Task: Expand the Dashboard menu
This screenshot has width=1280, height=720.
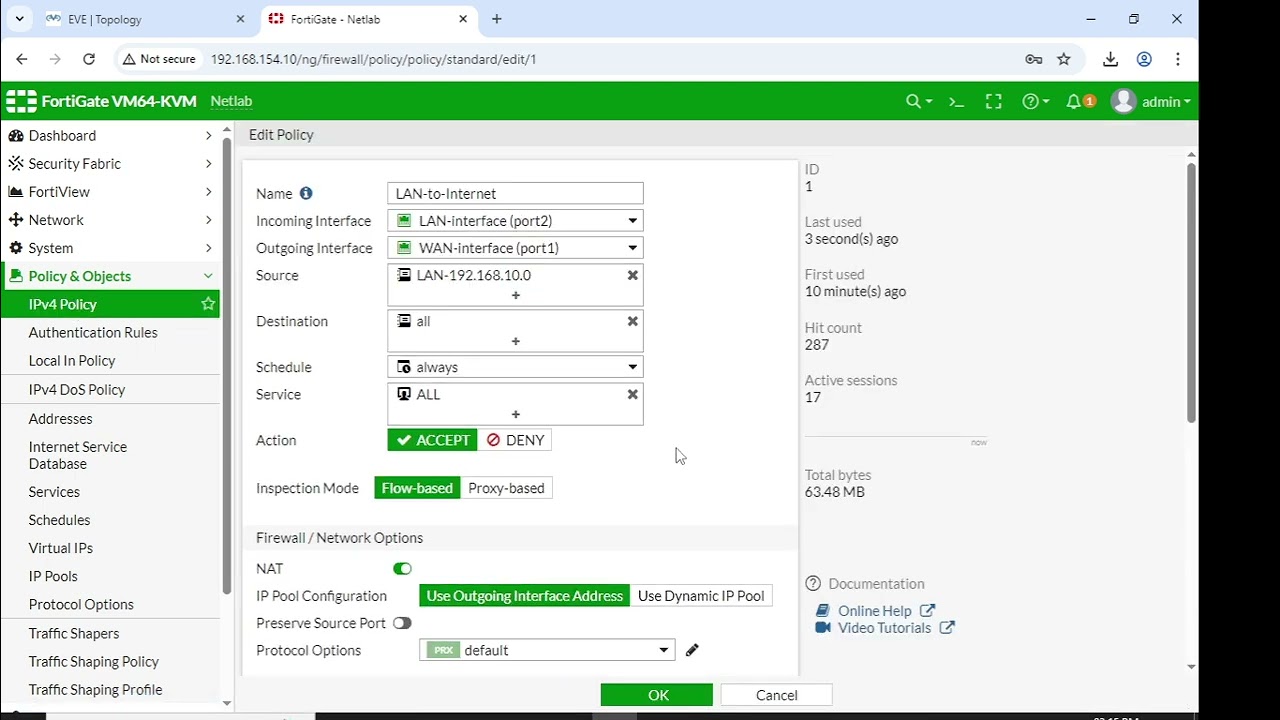Action: (111, 135)
